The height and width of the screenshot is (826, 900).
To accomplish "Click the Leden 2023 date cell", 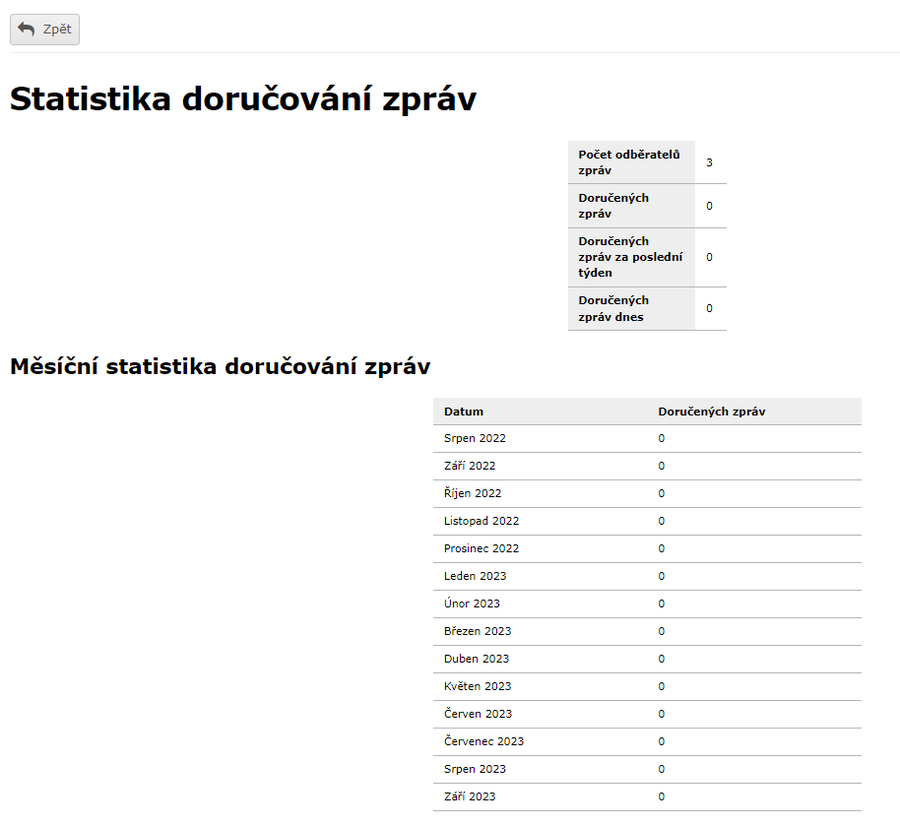I will tap(475, 576).
